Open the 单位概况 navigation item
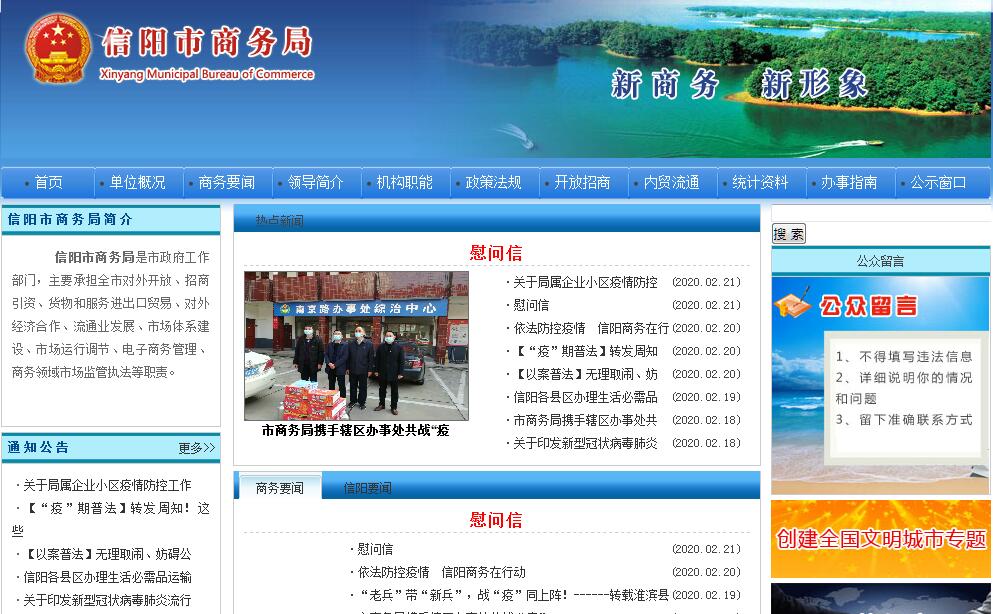Screen dimensions: 993x614 137,183
